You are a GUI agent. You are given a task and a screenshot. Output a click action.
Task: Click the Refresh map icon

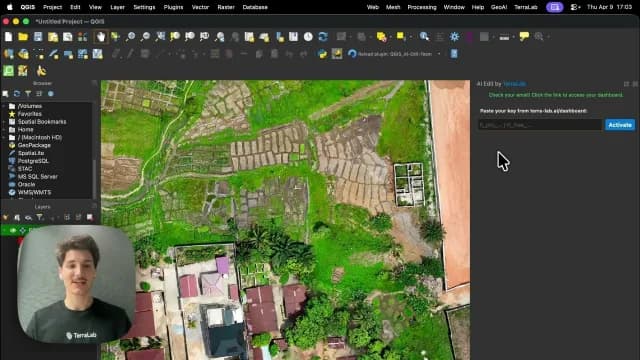tap(323, 37)
